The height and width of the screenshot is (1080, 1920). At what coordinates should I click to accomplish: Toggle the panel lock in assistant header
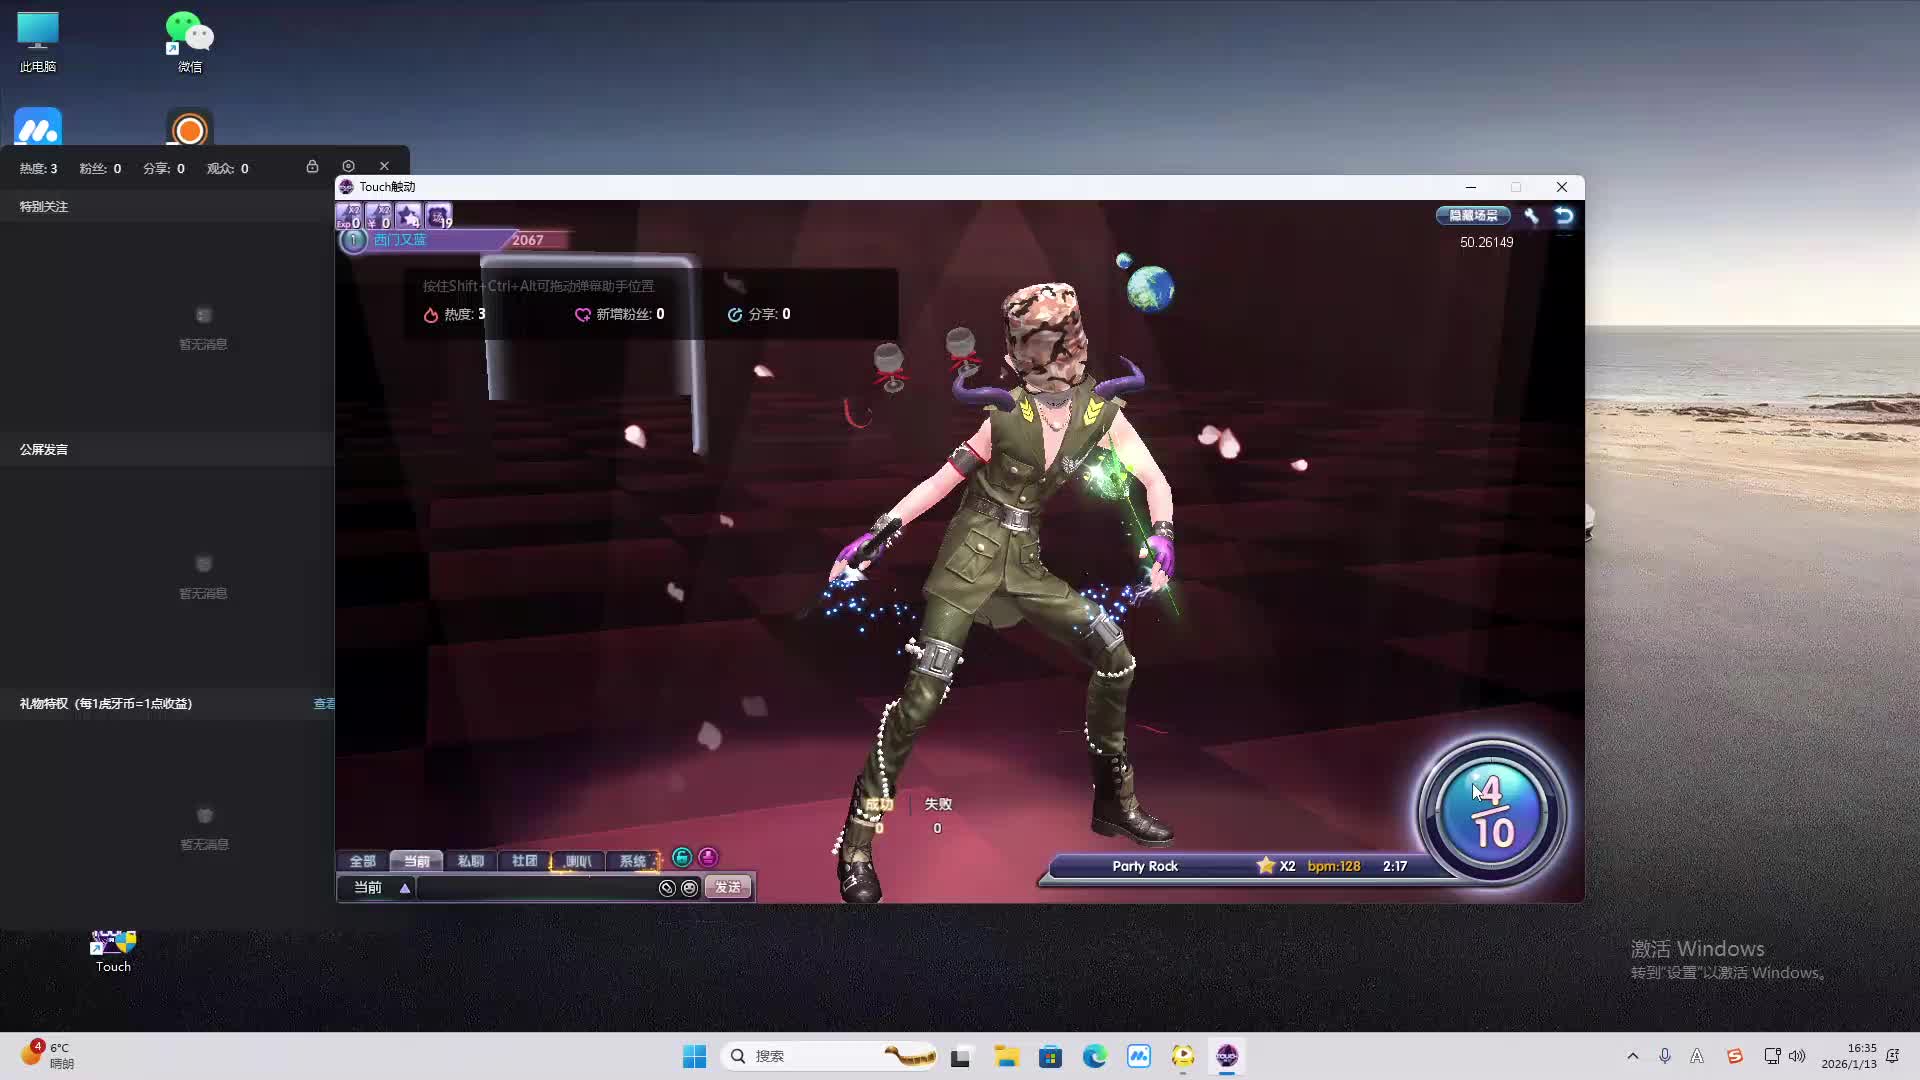click(x=312, y=166)
